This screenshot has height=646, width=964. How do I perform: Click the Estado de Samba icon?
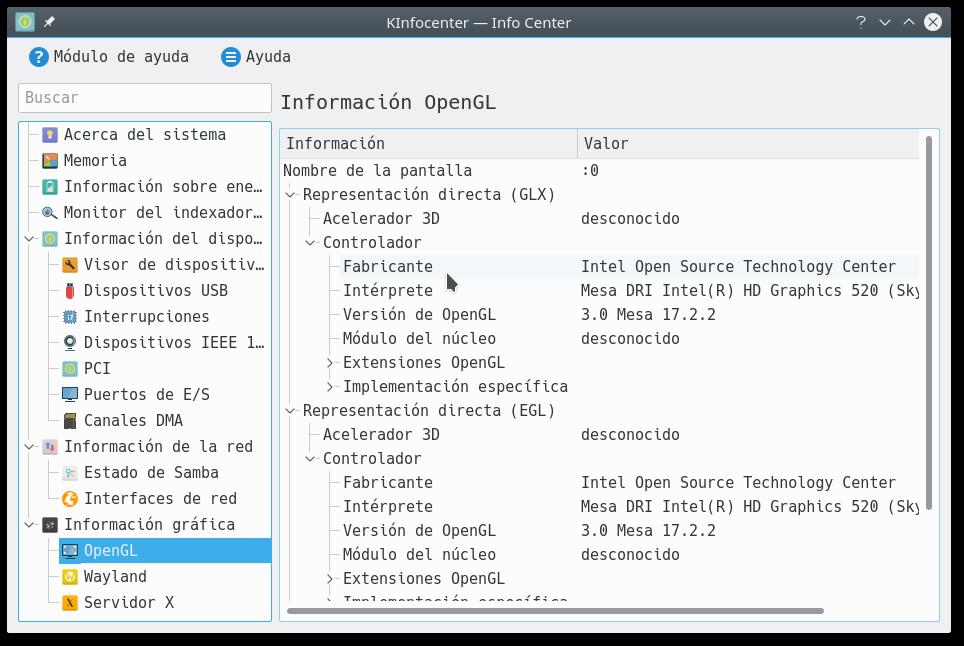[69, 473]
